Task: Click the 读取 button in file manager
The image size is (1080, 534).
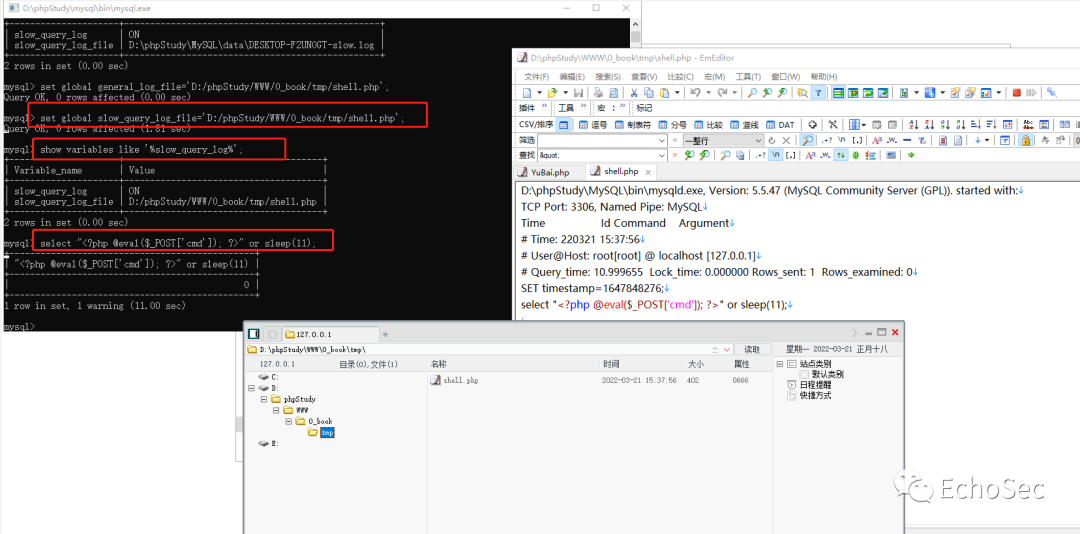Action: click(x=752, y=350)
